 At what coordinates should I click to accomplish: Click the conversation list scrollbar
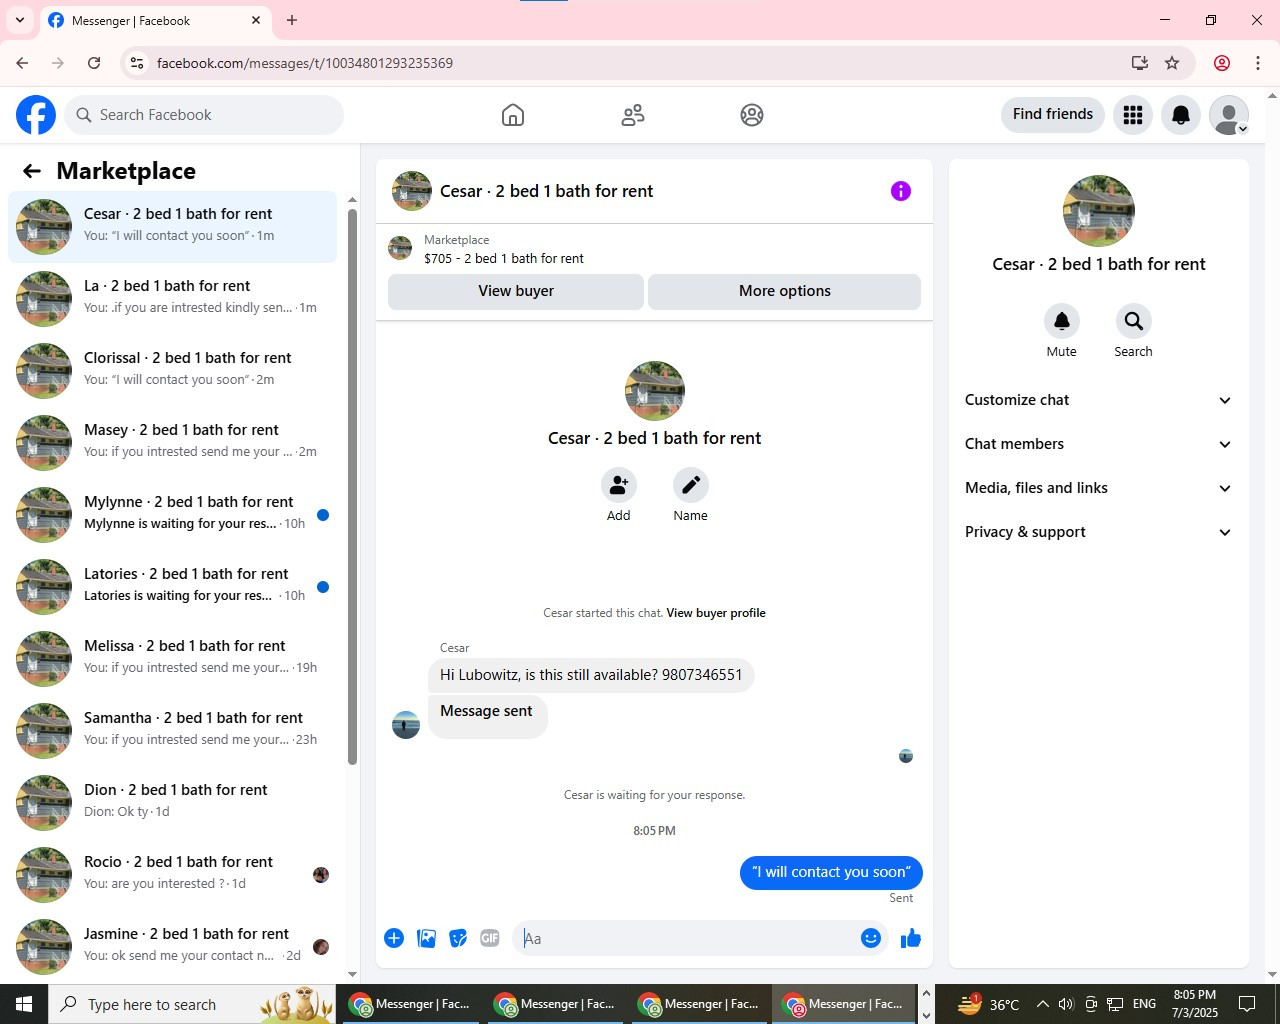click(x=352, y=485)
